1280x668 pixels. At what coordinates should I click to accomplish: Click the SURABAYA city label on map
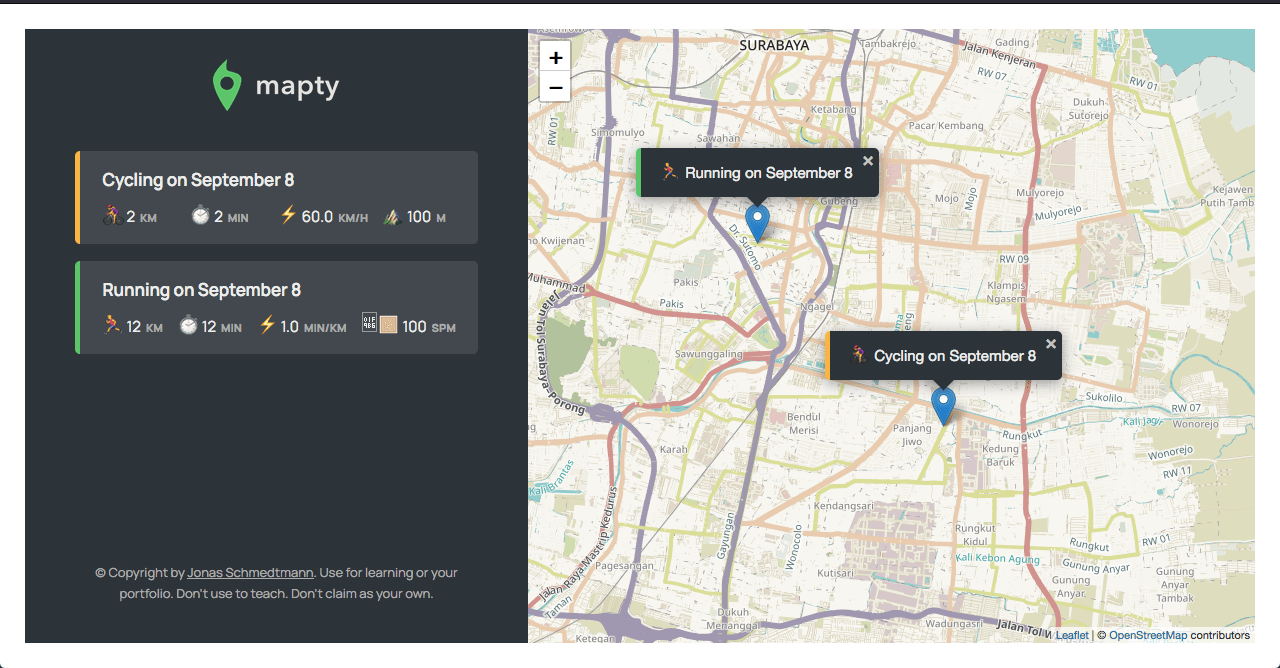pos(774,45)
